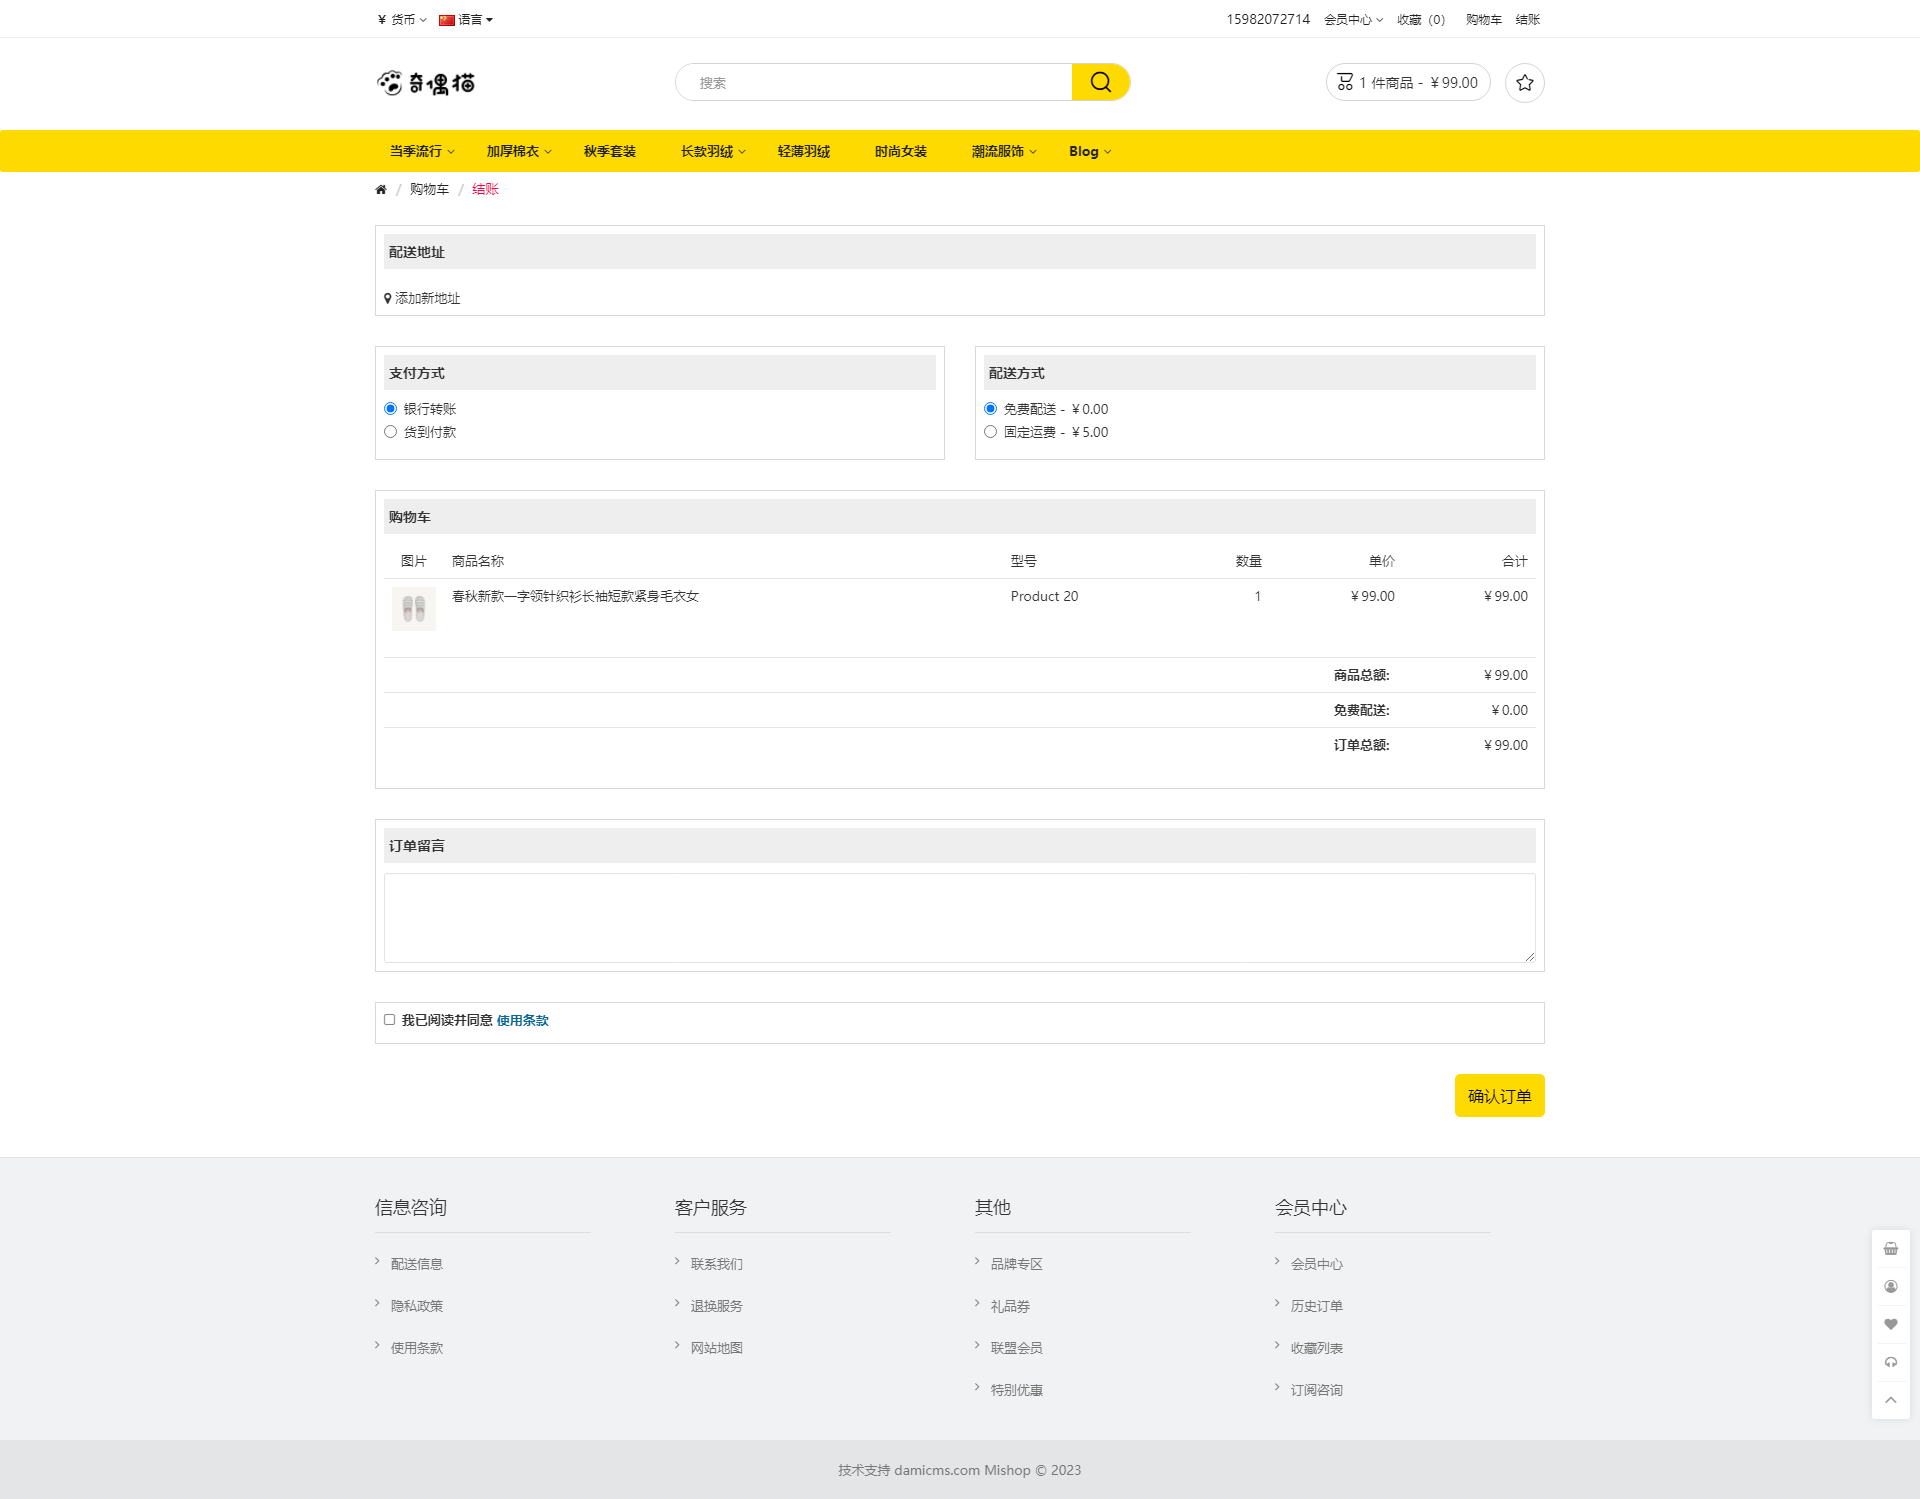
Task: Open 秋季套装 category
Action: [x=610, y=152]
